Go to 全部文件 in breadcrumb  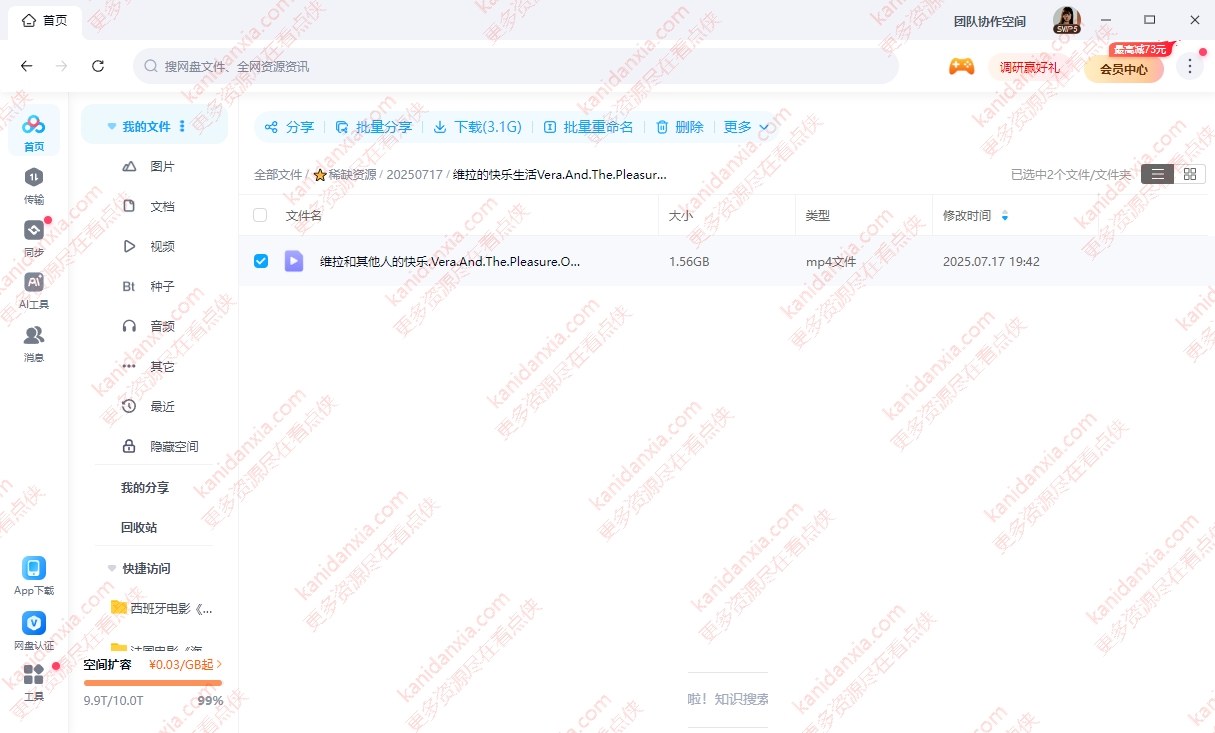pos(278,174)
